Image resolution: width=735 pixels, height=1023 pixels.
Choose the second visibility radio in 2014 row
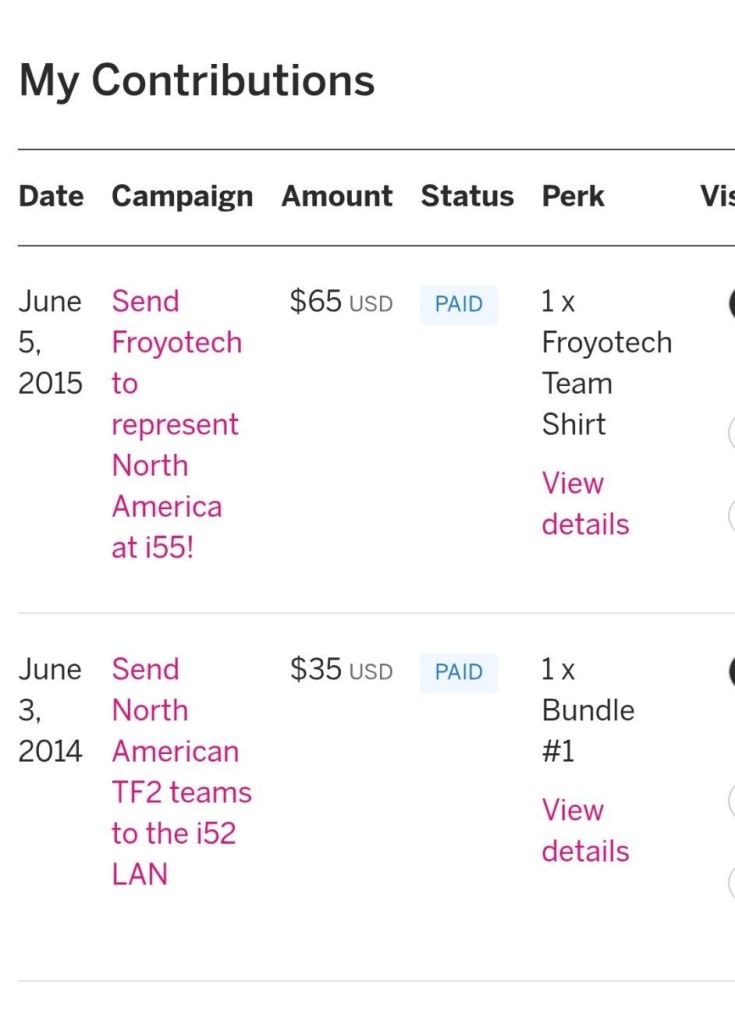[731, 800]
